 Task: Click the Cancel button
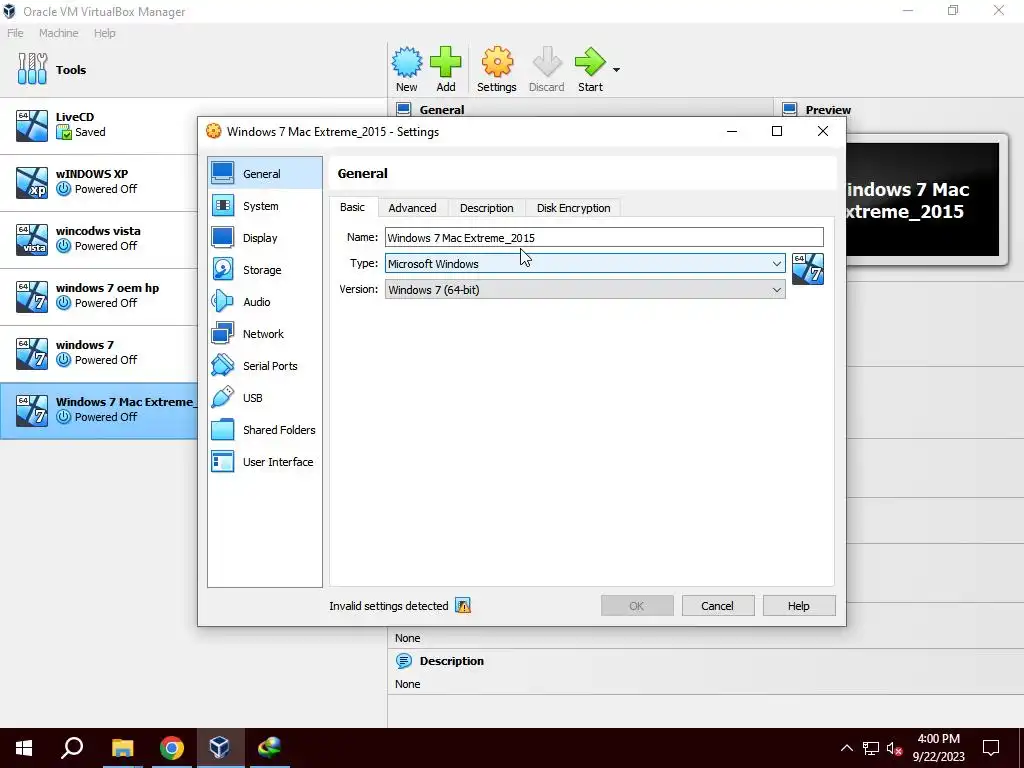718,605
